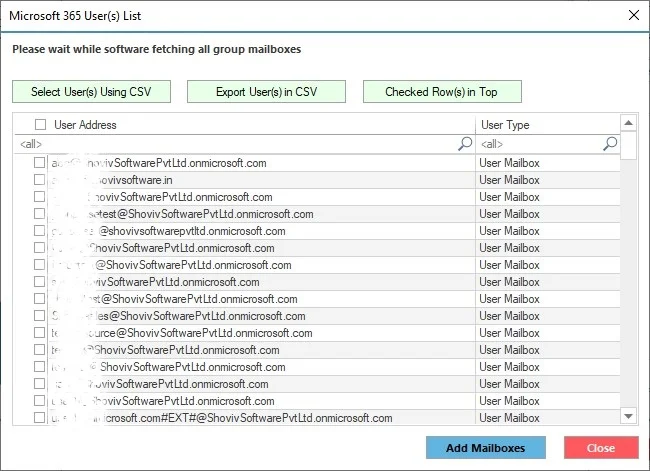Click Checked Row(s) in Top button
The height and width of the screenshot is (471, 650).
click(442, 92)
